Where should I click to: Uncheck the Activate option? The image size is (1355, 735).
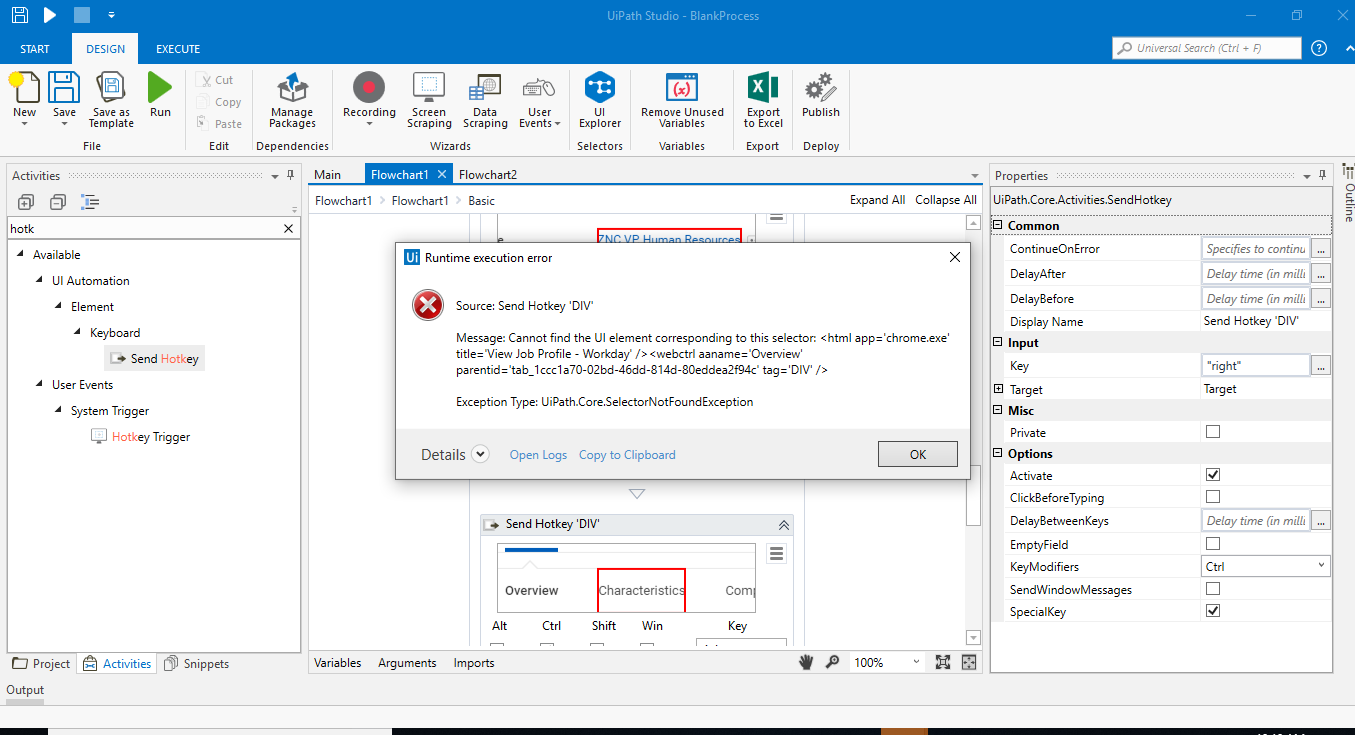click(x=1213, y=476)
